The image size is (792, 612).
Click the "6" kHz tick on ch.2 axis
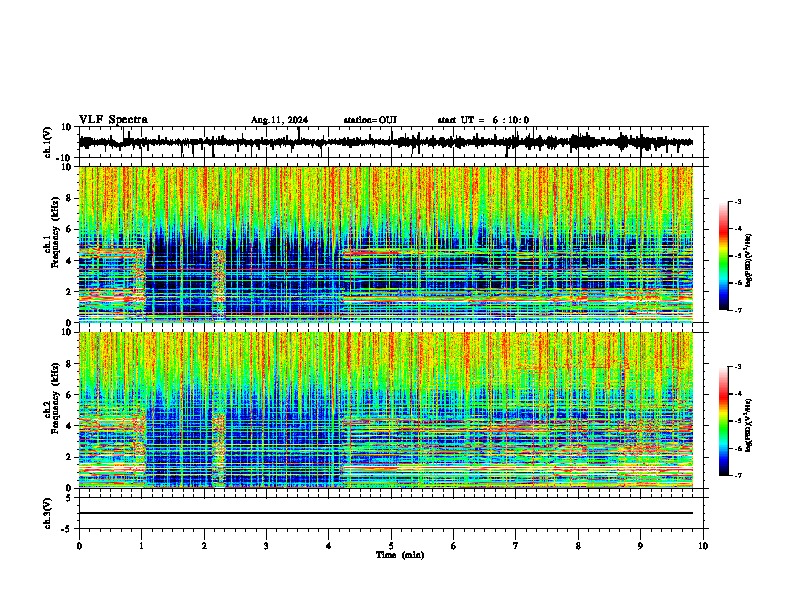(69, 395)
